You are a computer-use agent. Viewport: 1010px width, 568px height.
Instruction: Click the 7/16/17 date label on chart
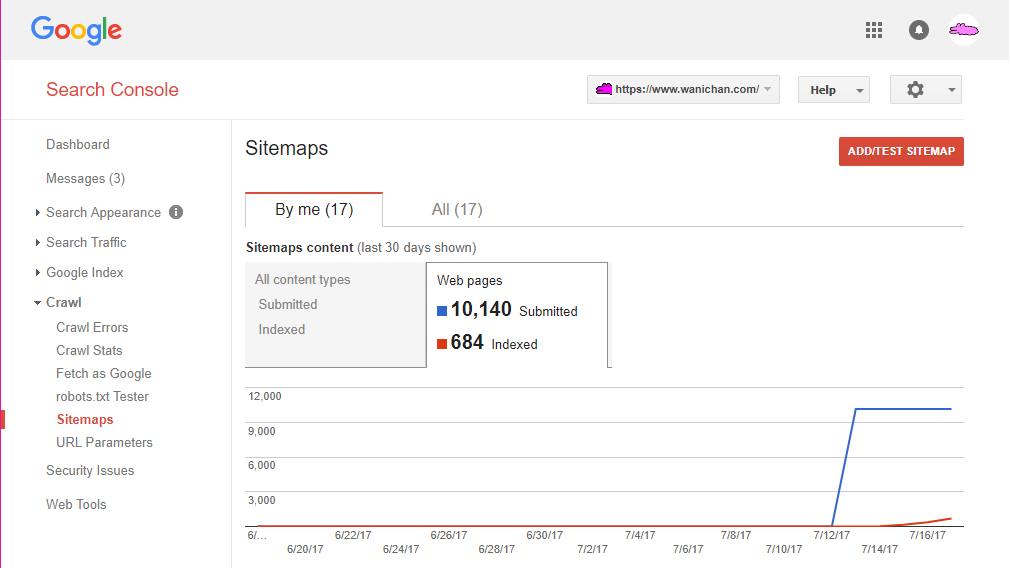pyautogui.click(x=927, y=535)
